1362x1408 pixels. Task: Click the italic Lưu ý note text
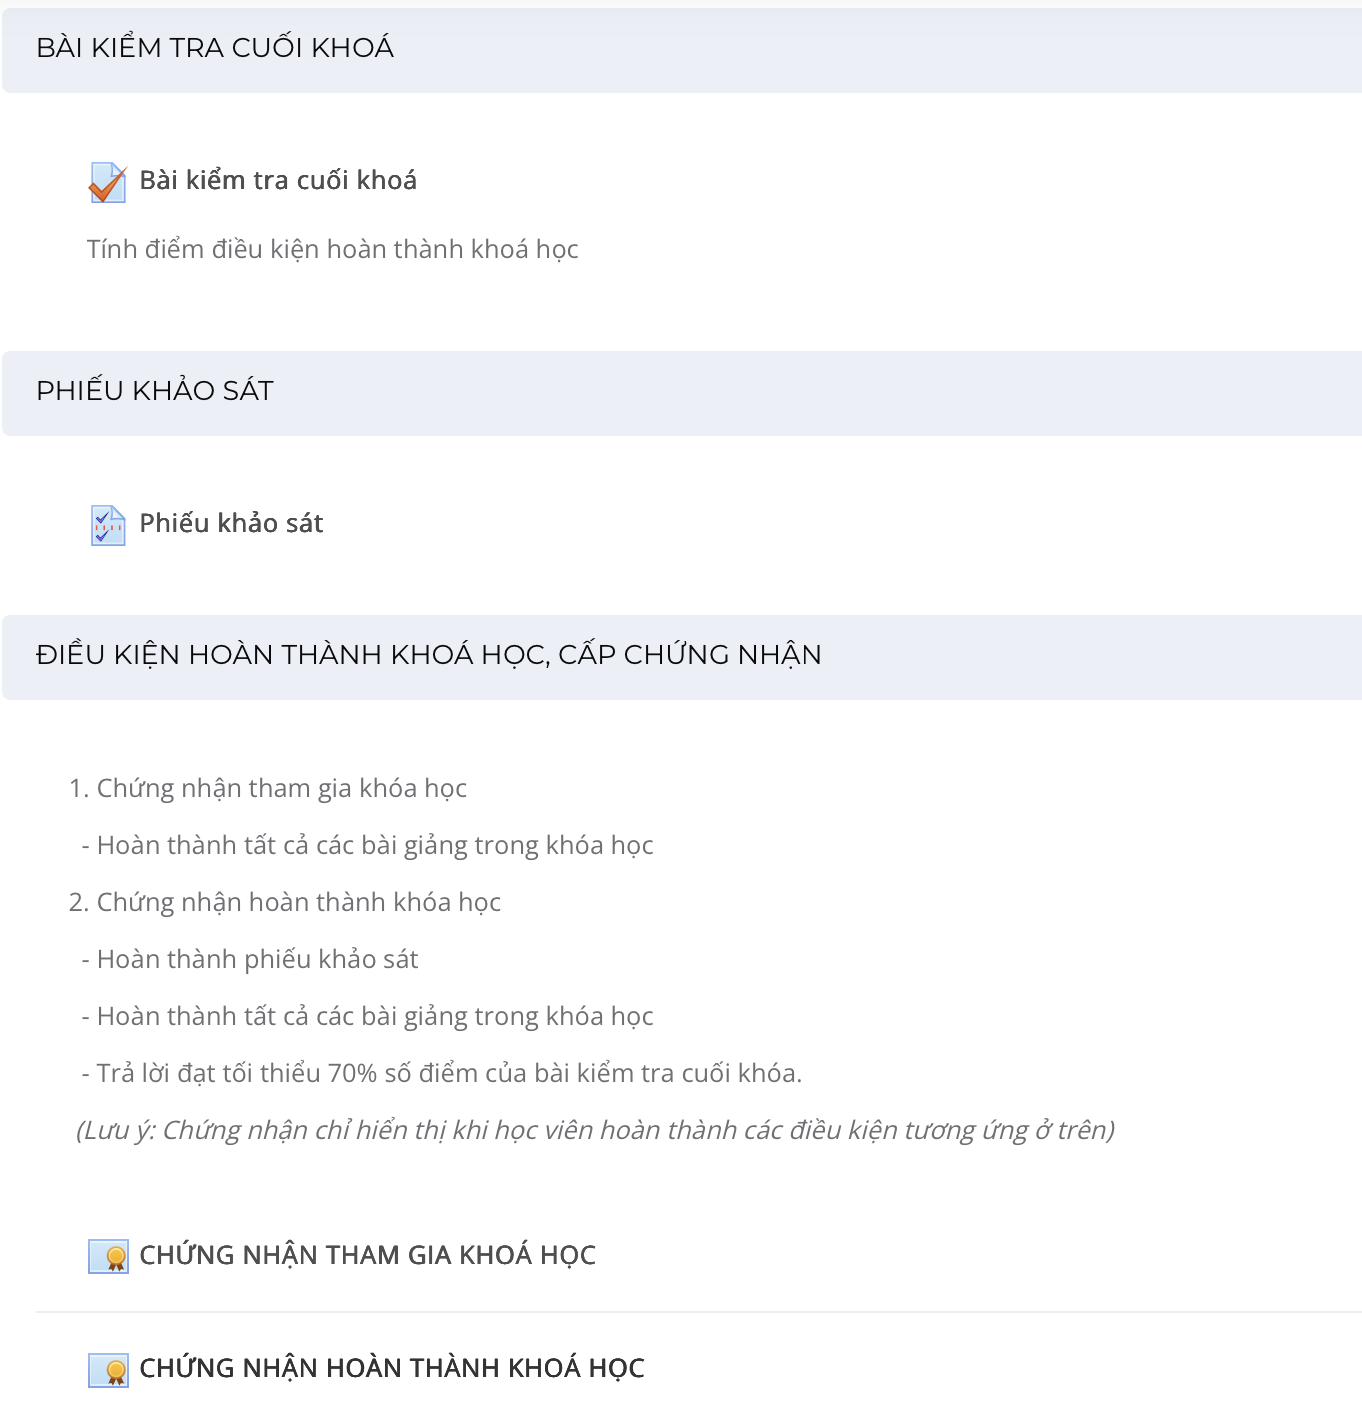point(595,1131)
